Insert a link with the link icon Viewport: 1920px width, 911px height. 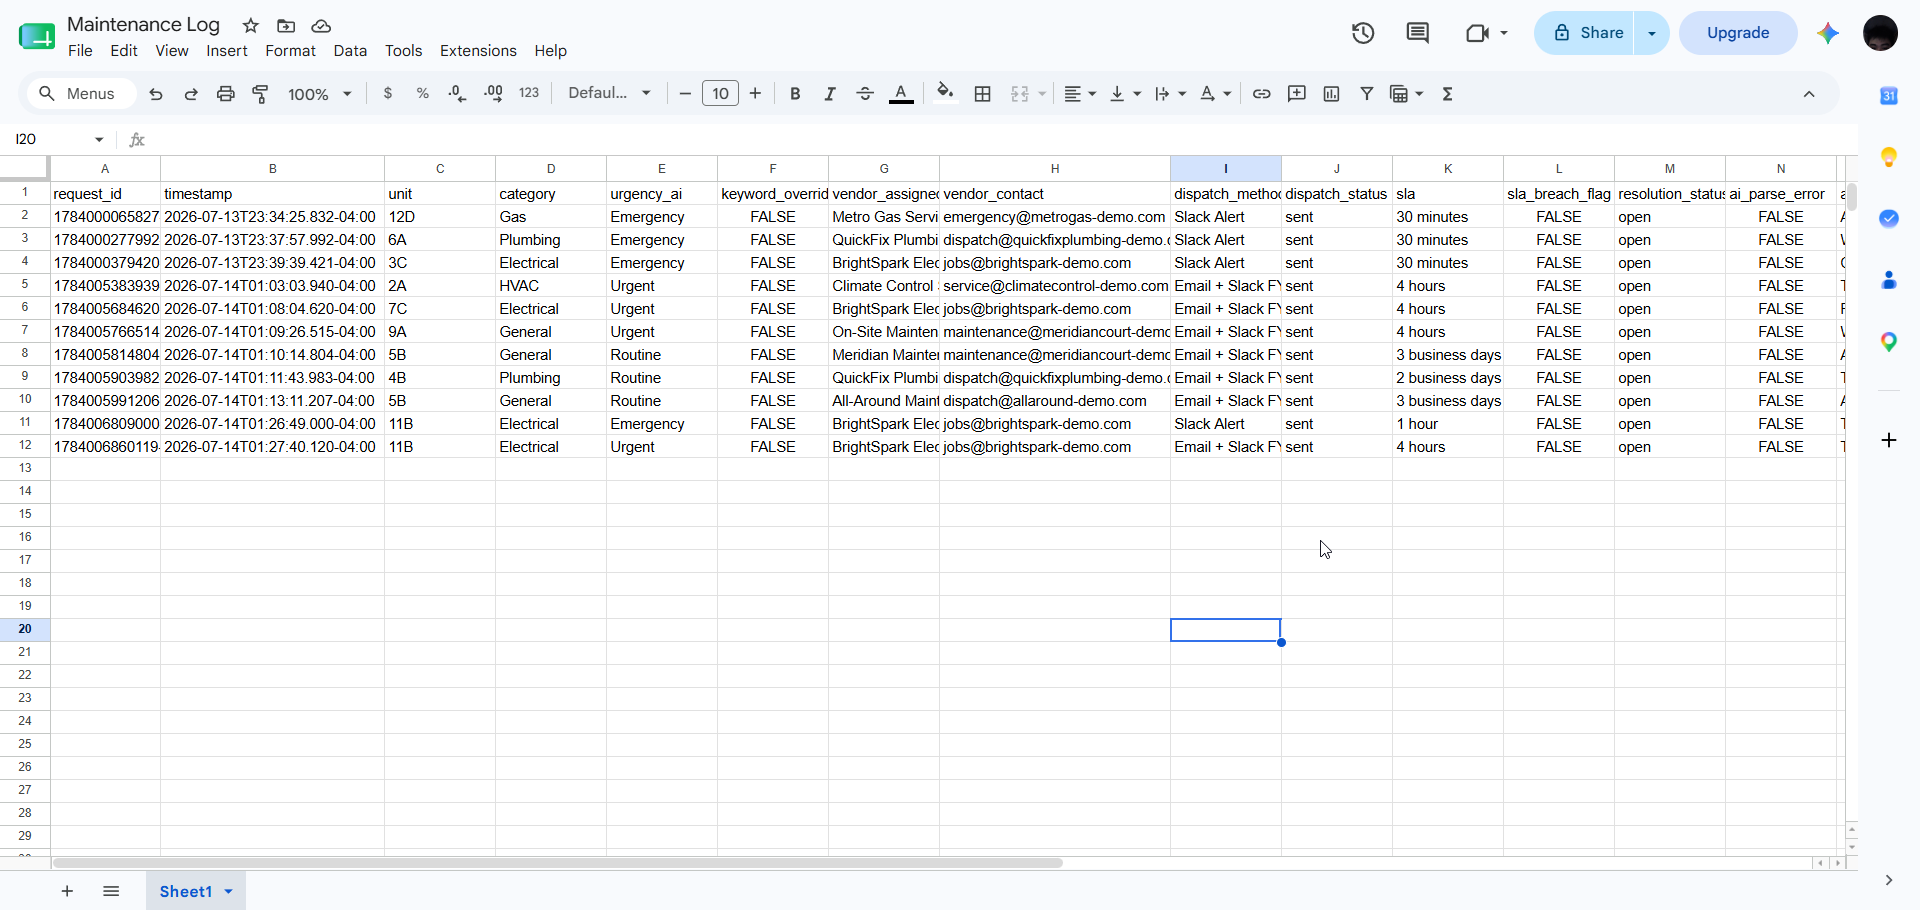(x=1262, y=94)
